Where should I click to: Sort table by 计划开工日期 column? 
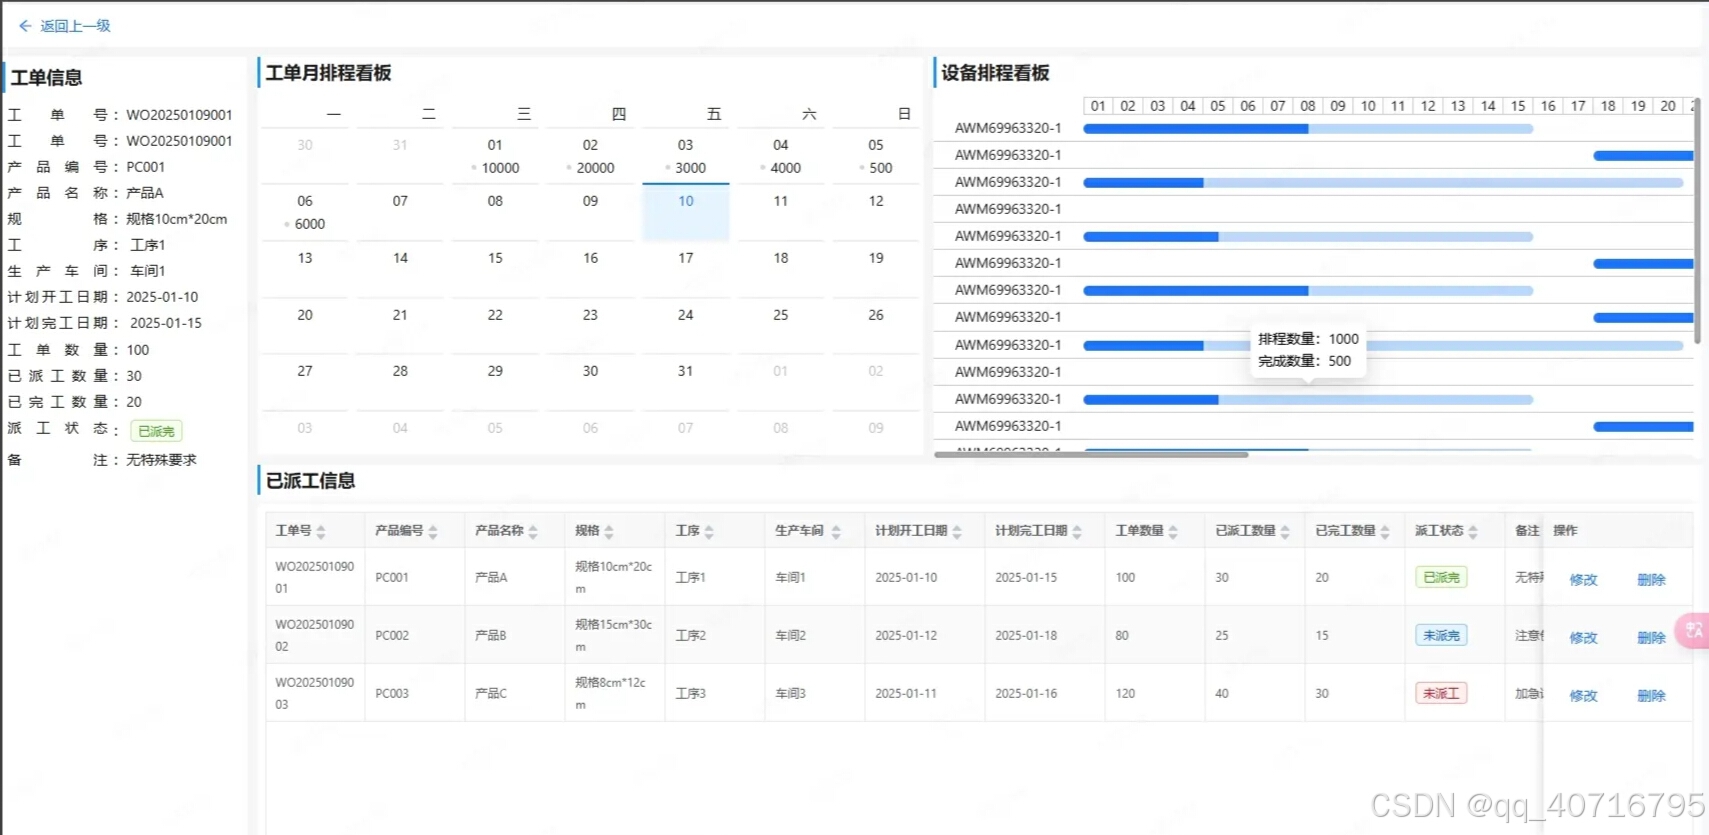tap(957, 532)
